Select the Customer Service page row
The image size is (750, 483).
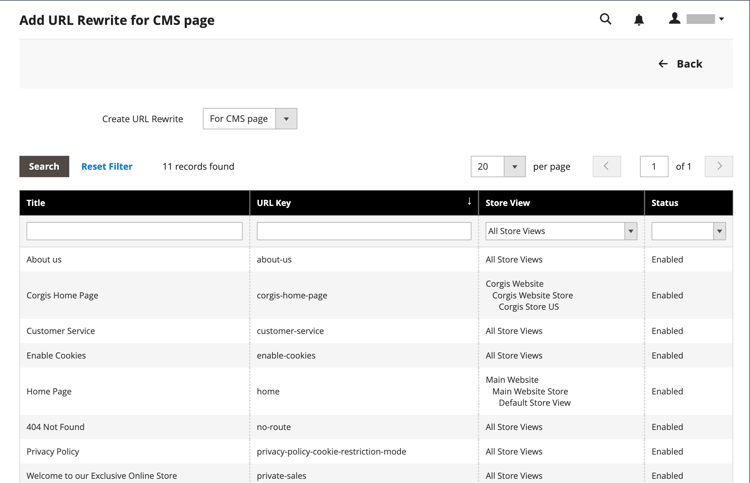click(376, 331)
